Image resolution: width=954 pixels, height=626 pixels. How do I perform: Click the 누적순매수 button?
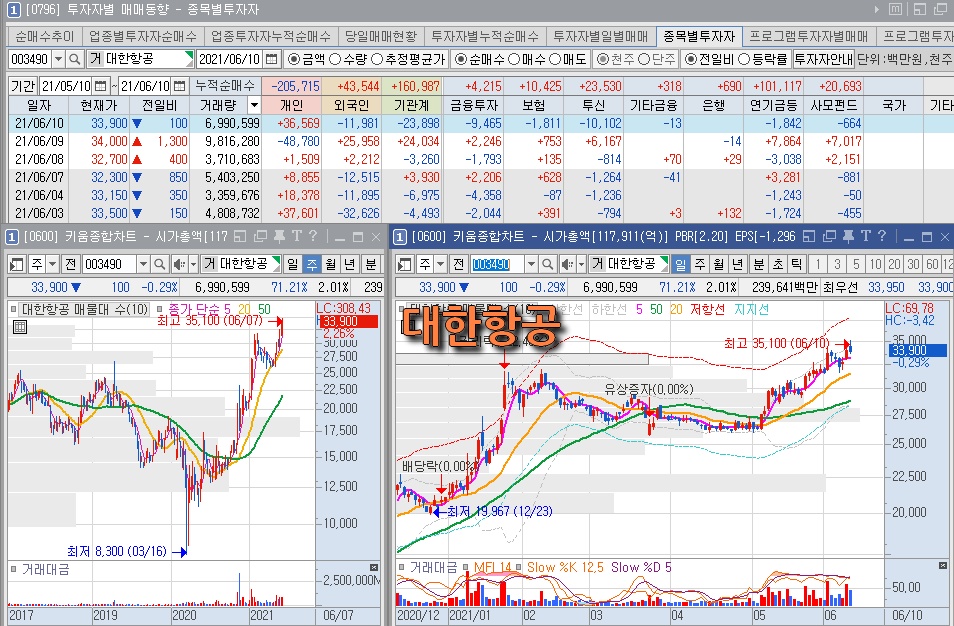(225, 86)
